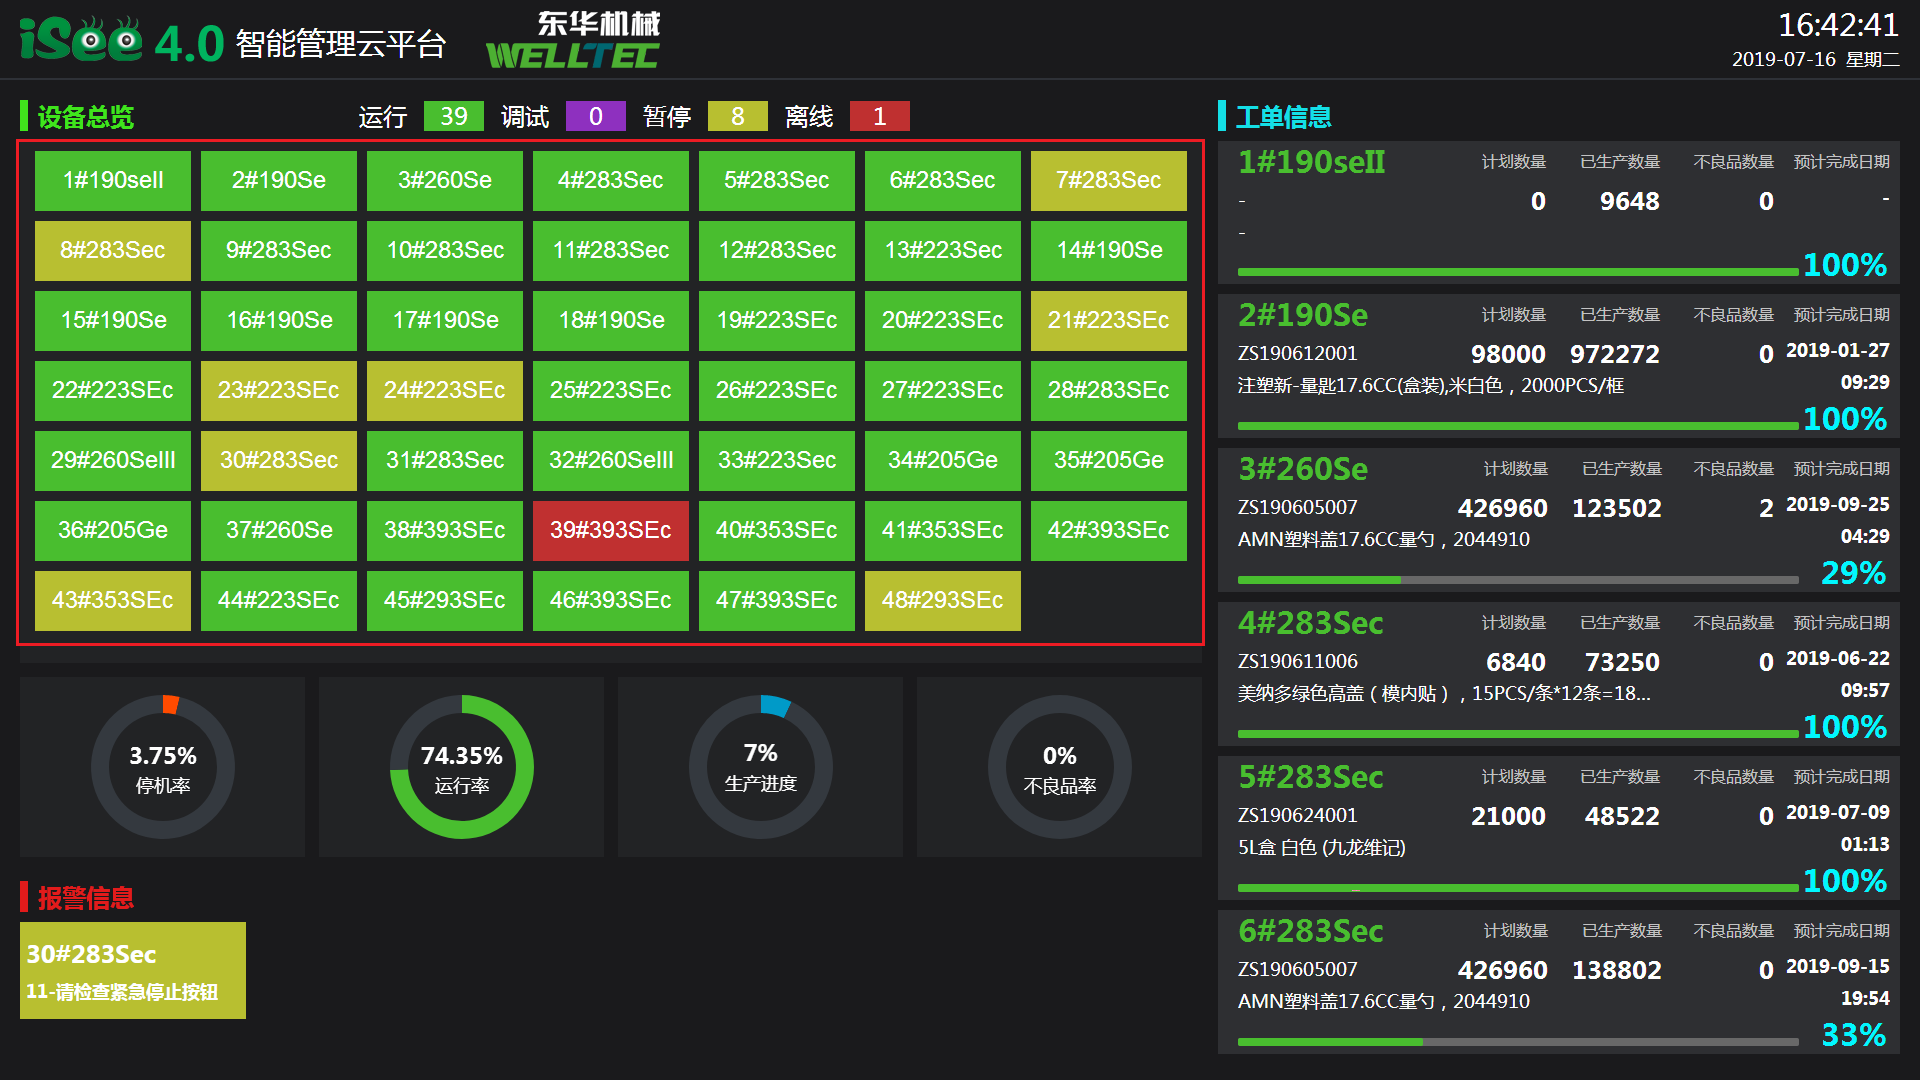Select paused machine tile 7#283Sec
The image size is (1920, 1080).
[1108, 180]
